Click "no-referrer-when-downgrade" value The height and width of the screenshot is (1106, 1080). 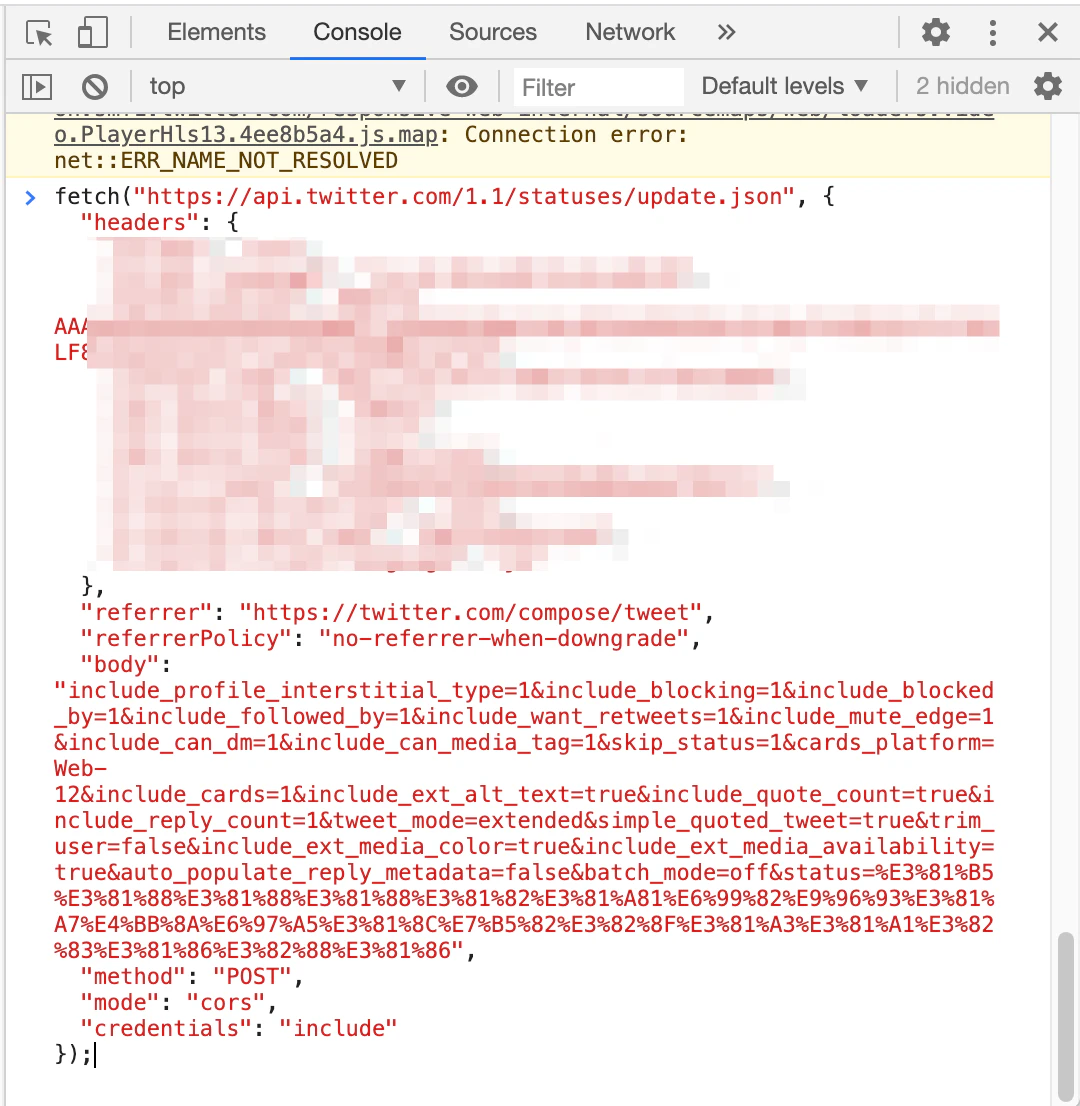[x=504, y=638]
